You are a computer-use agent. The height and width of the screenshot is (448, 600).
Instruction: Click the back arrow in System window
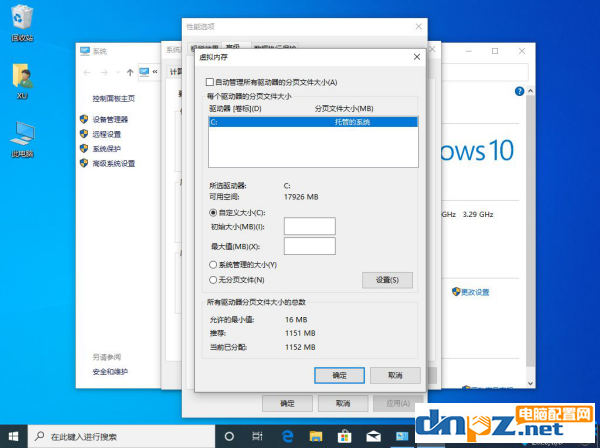click(87, 72)
